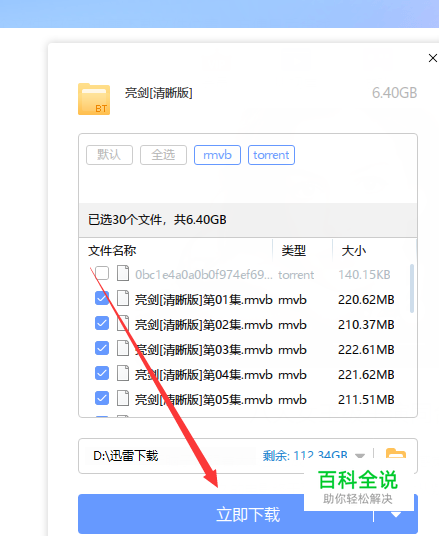
Task: Toggle the rmvb file type filter
Action: click(217, 155)
